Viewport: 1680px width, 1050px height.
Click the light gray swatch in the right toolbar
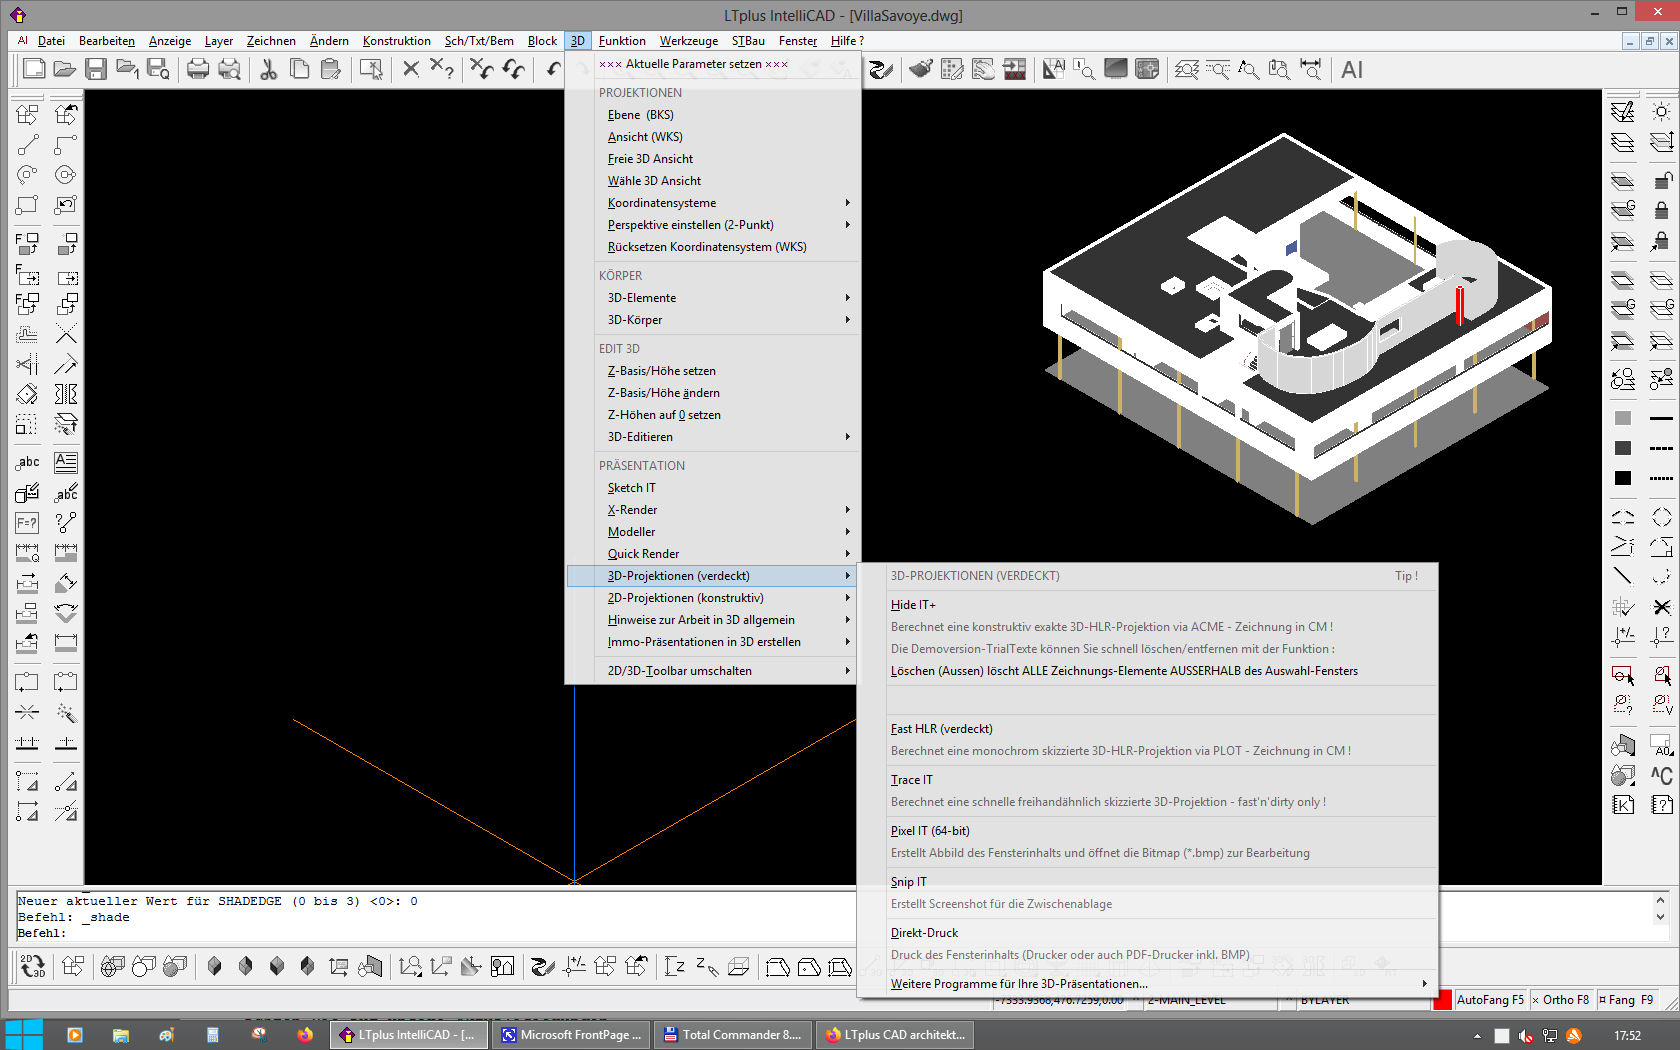pos(1623,418)
